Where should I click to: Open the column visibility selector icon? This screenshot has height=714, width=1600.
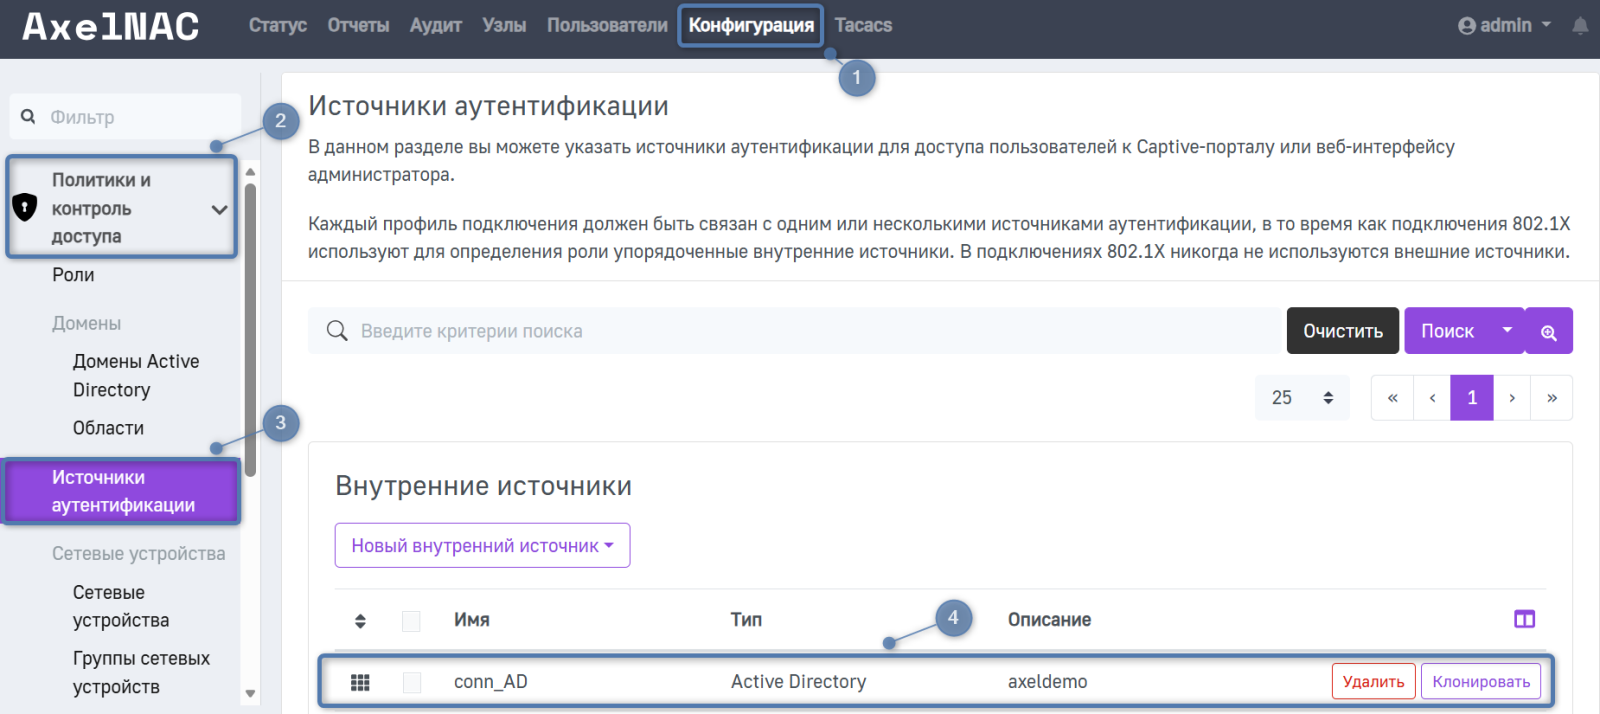click(1524, 620)
